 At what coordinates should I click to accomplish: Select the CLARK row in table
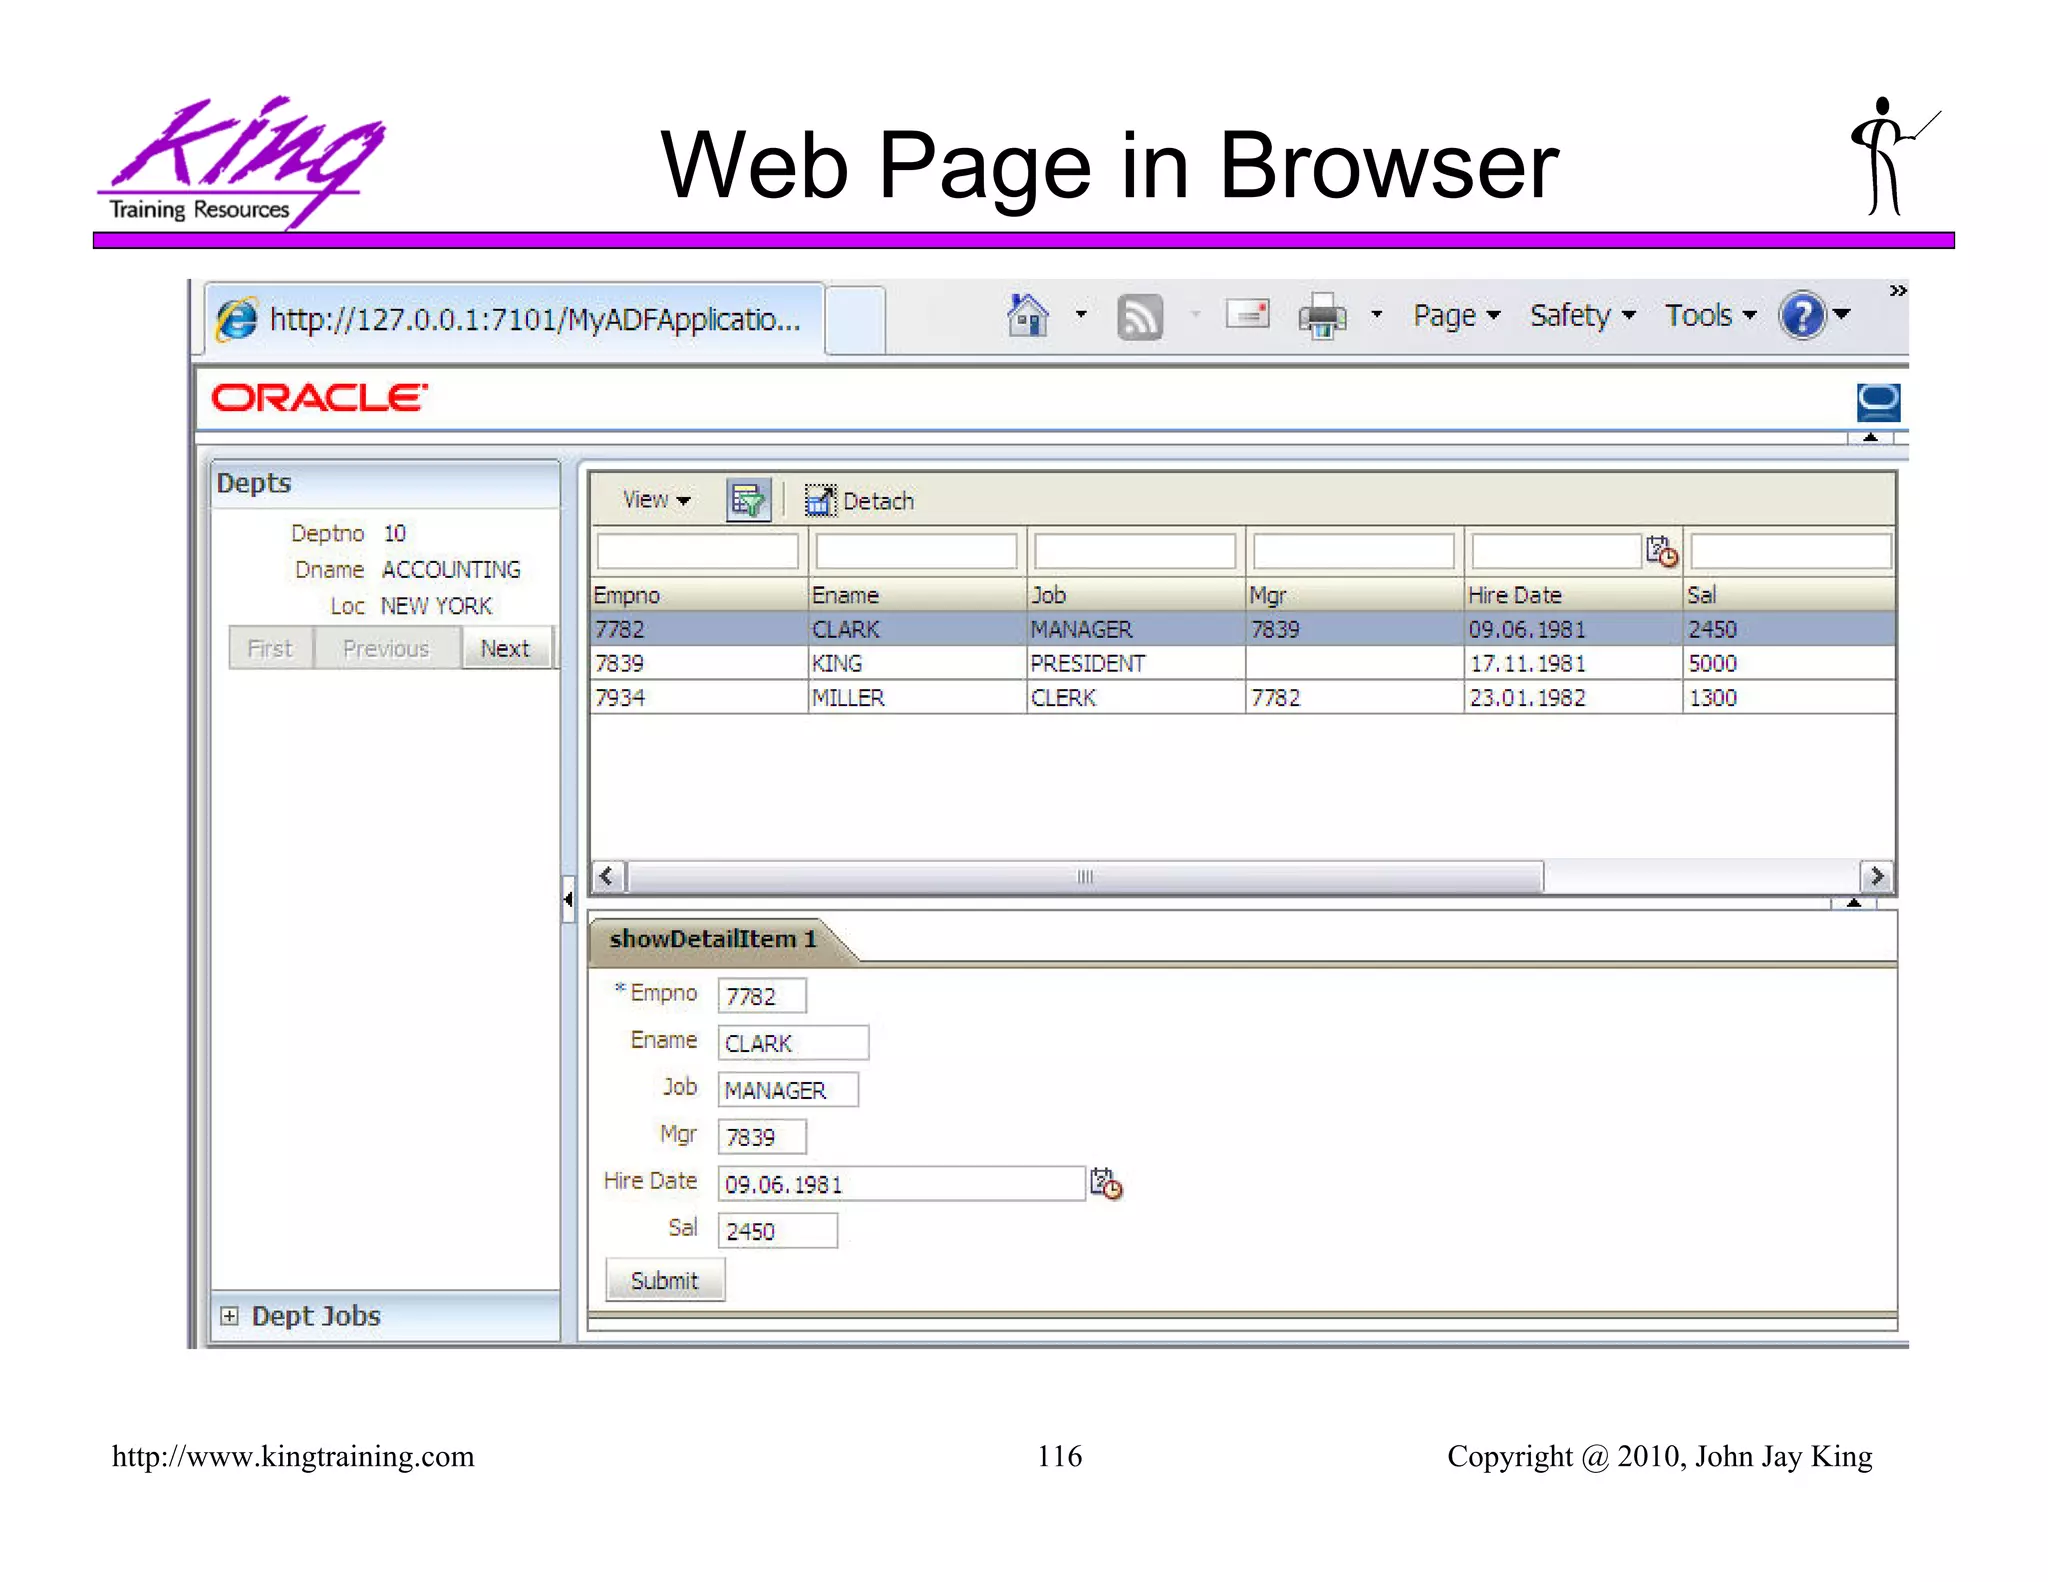pos(1243,629)
